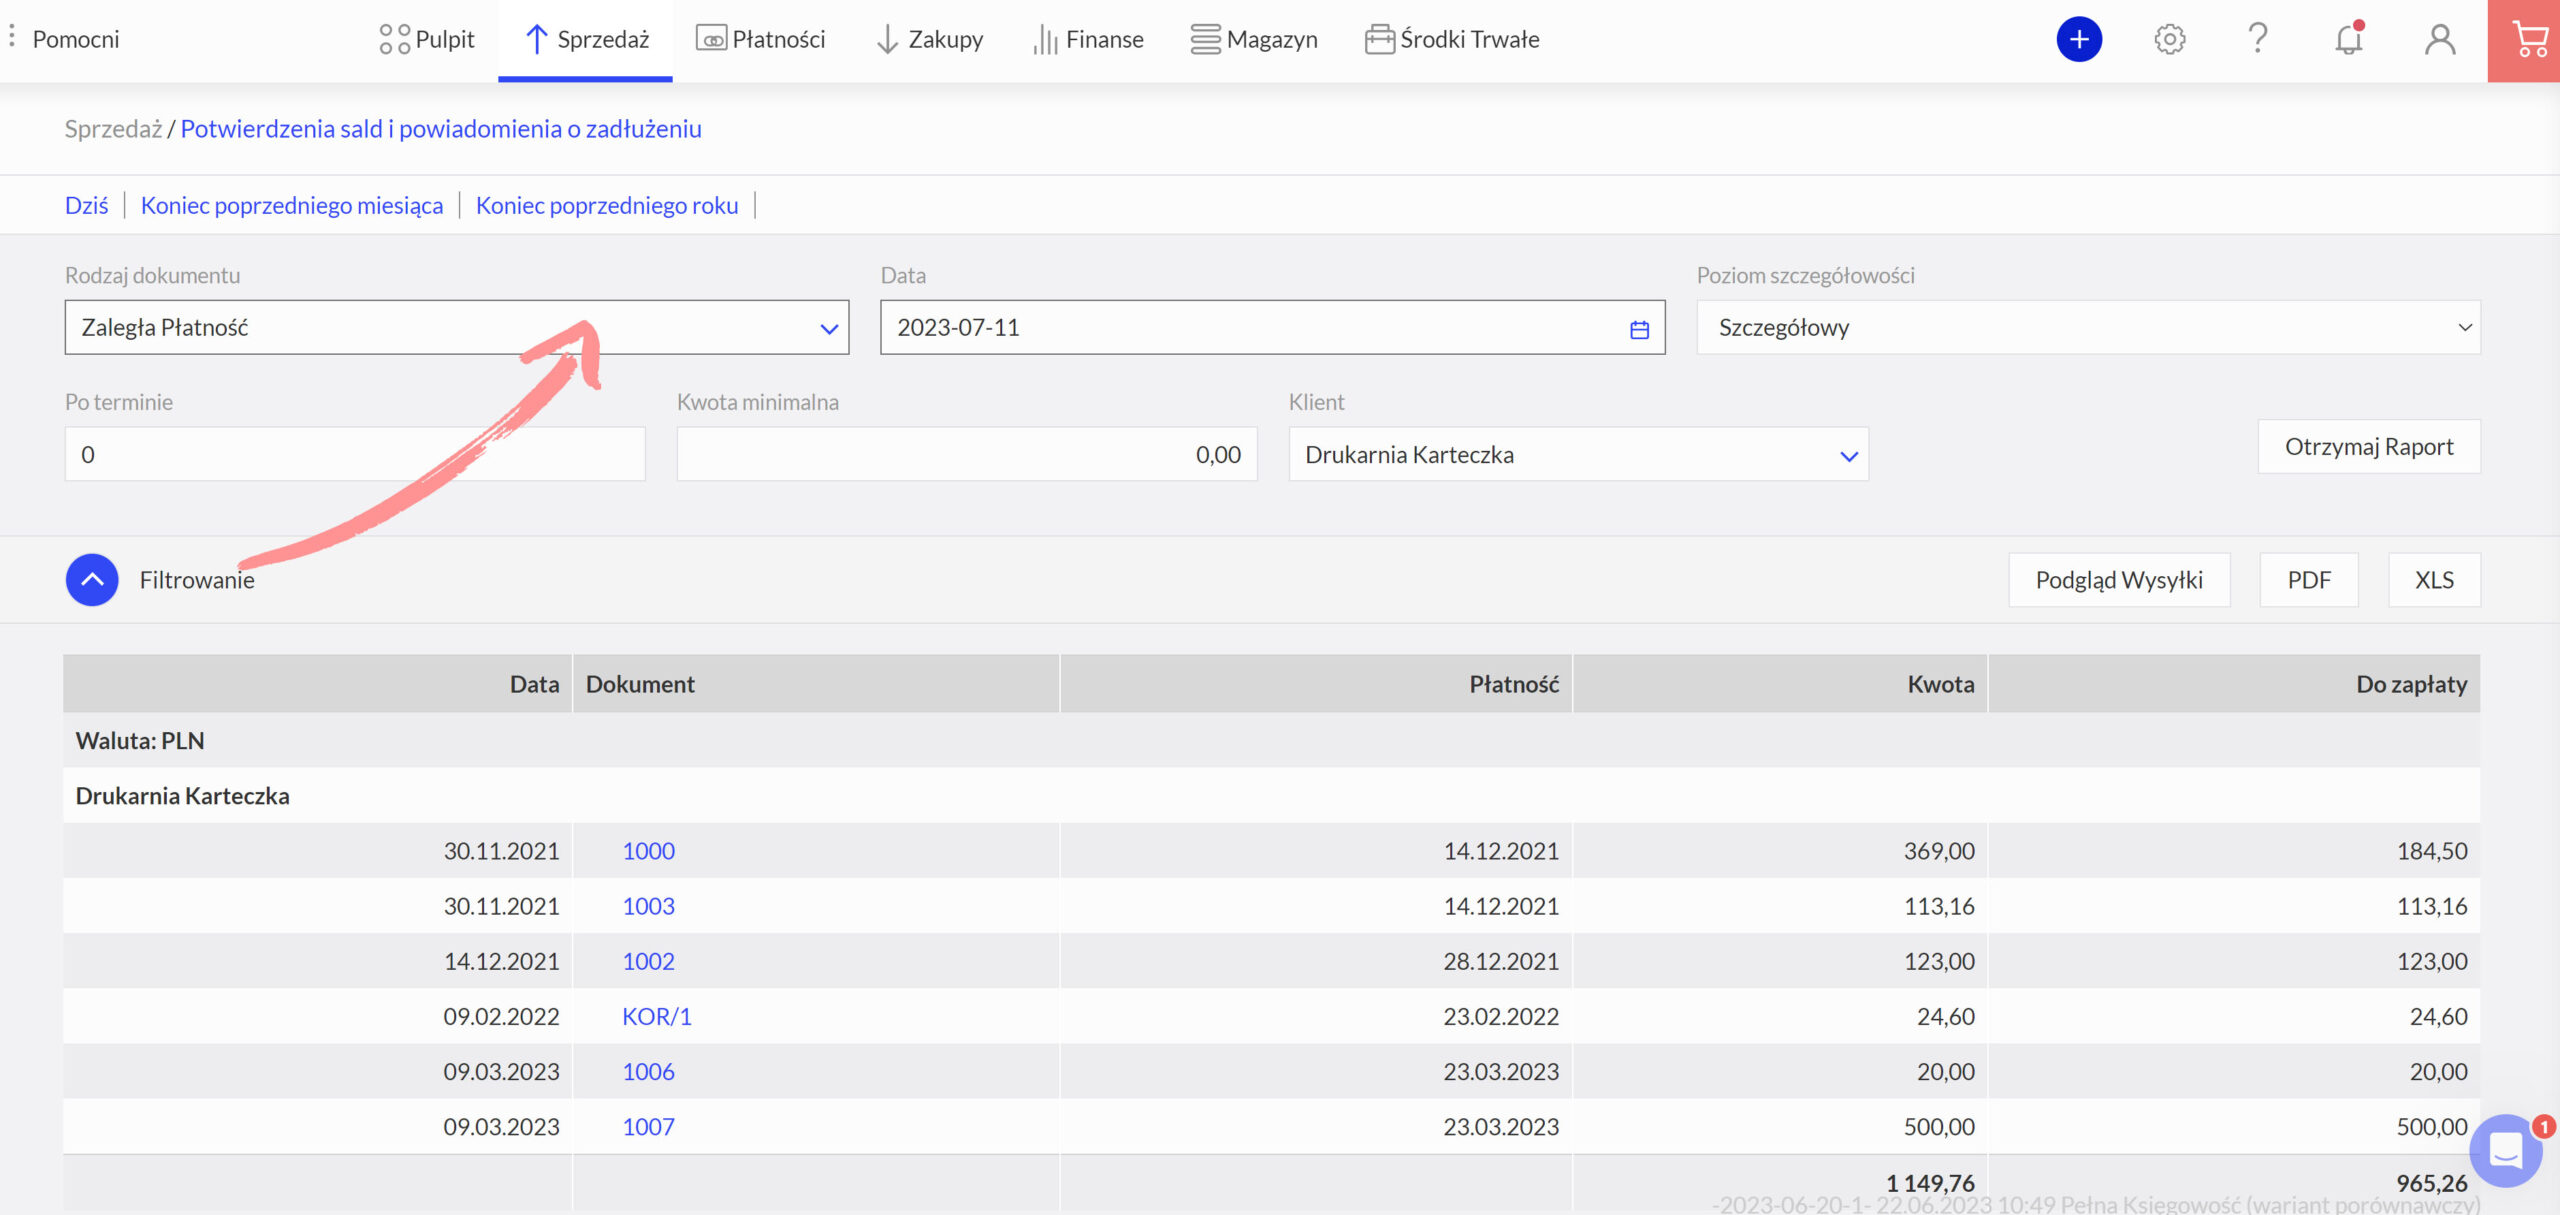
Task: Click the Po terminie input field
Action: (355, 454)
